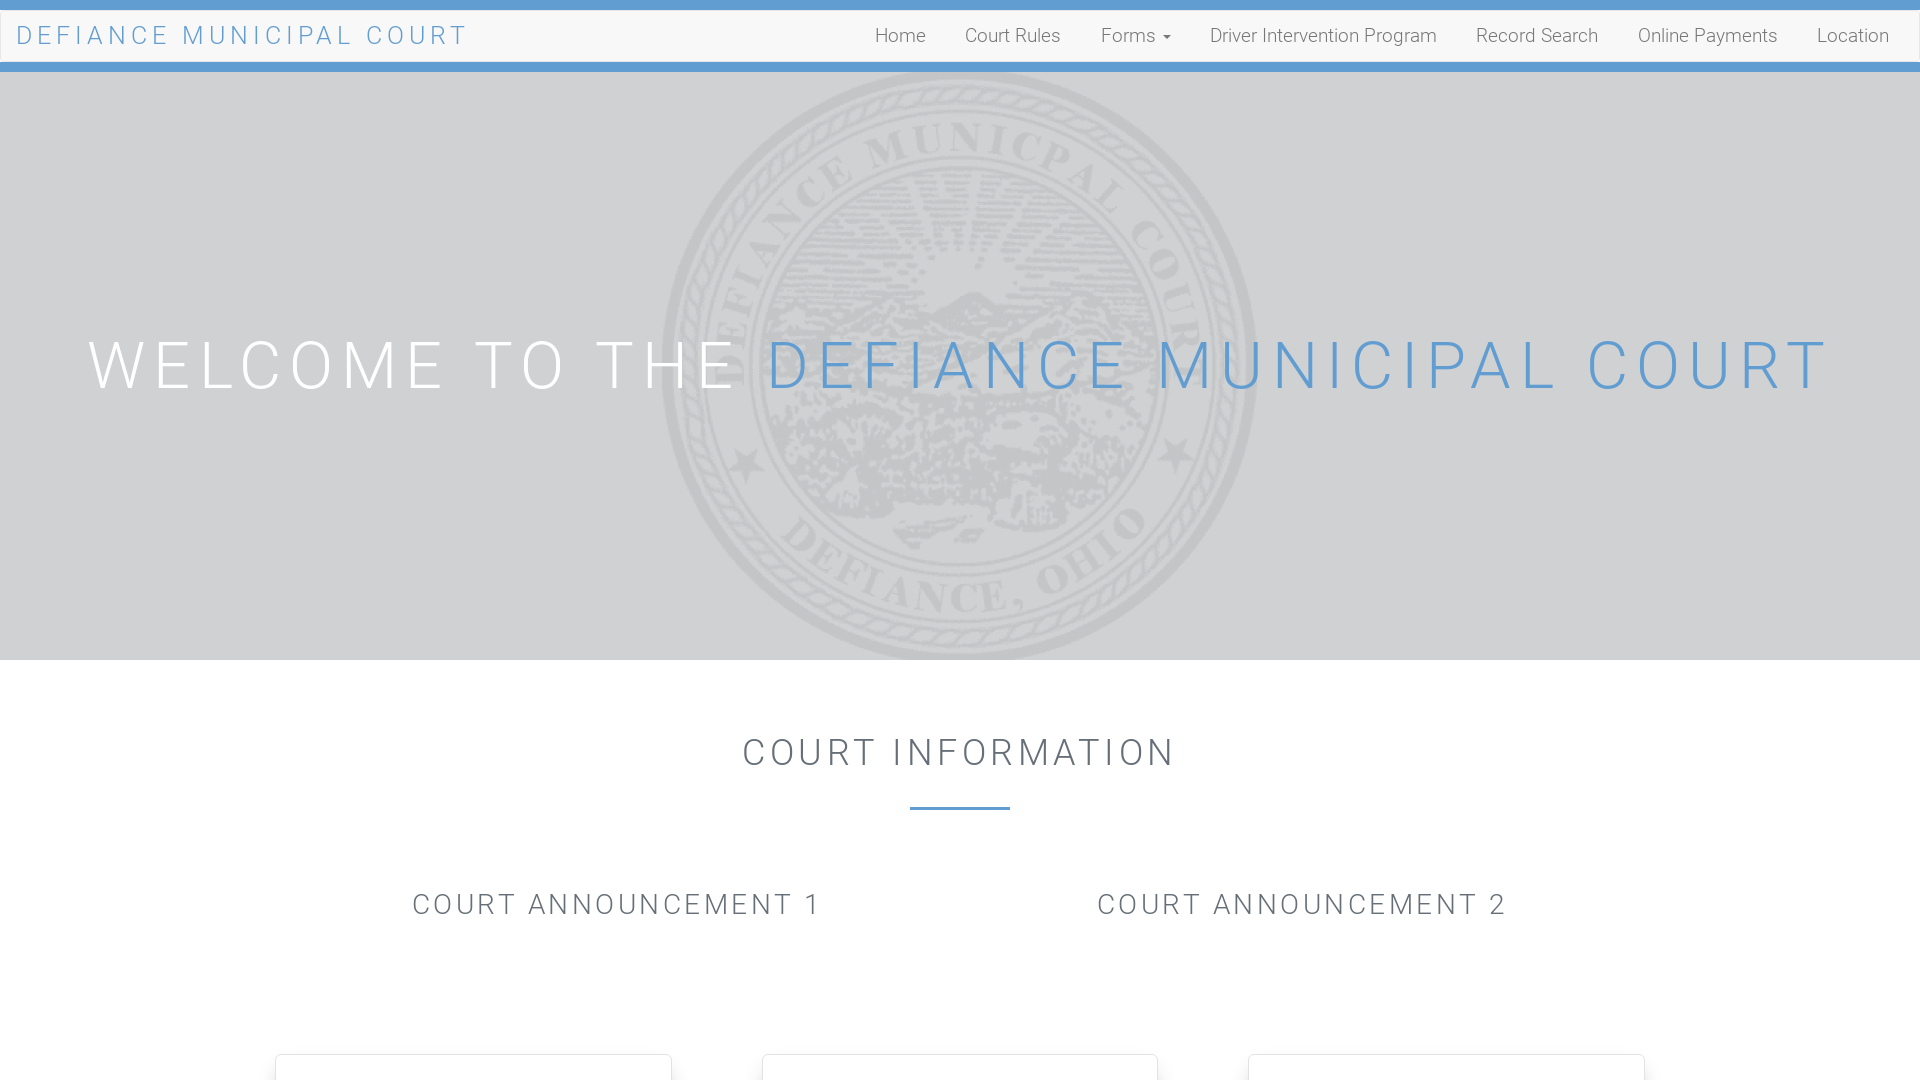Click the Defiance Municipal Court brand link
Image resolution: width=1920 pixels, height=1080 pixels.
(x=241, y=36)
